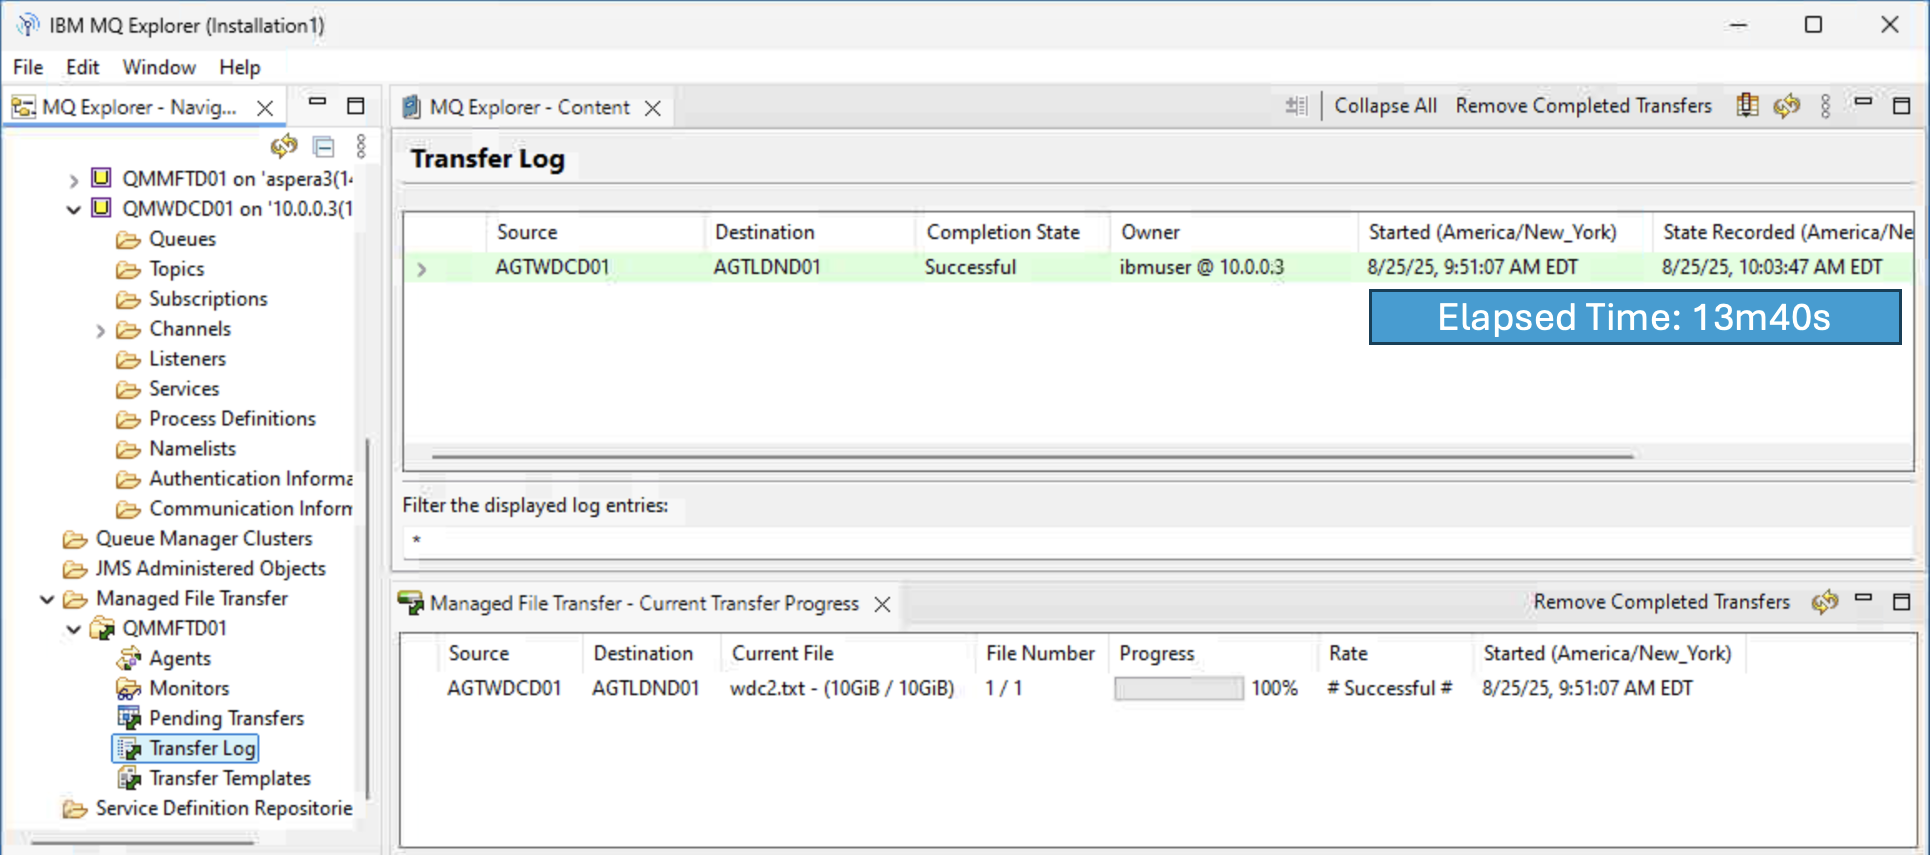
Task: Select JMS Administered Objects in the tree
Action: [210, 568]
